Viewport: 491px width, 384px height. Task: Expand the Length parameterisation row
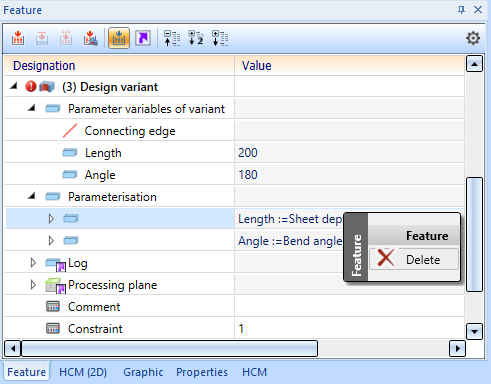pos(51,219)
